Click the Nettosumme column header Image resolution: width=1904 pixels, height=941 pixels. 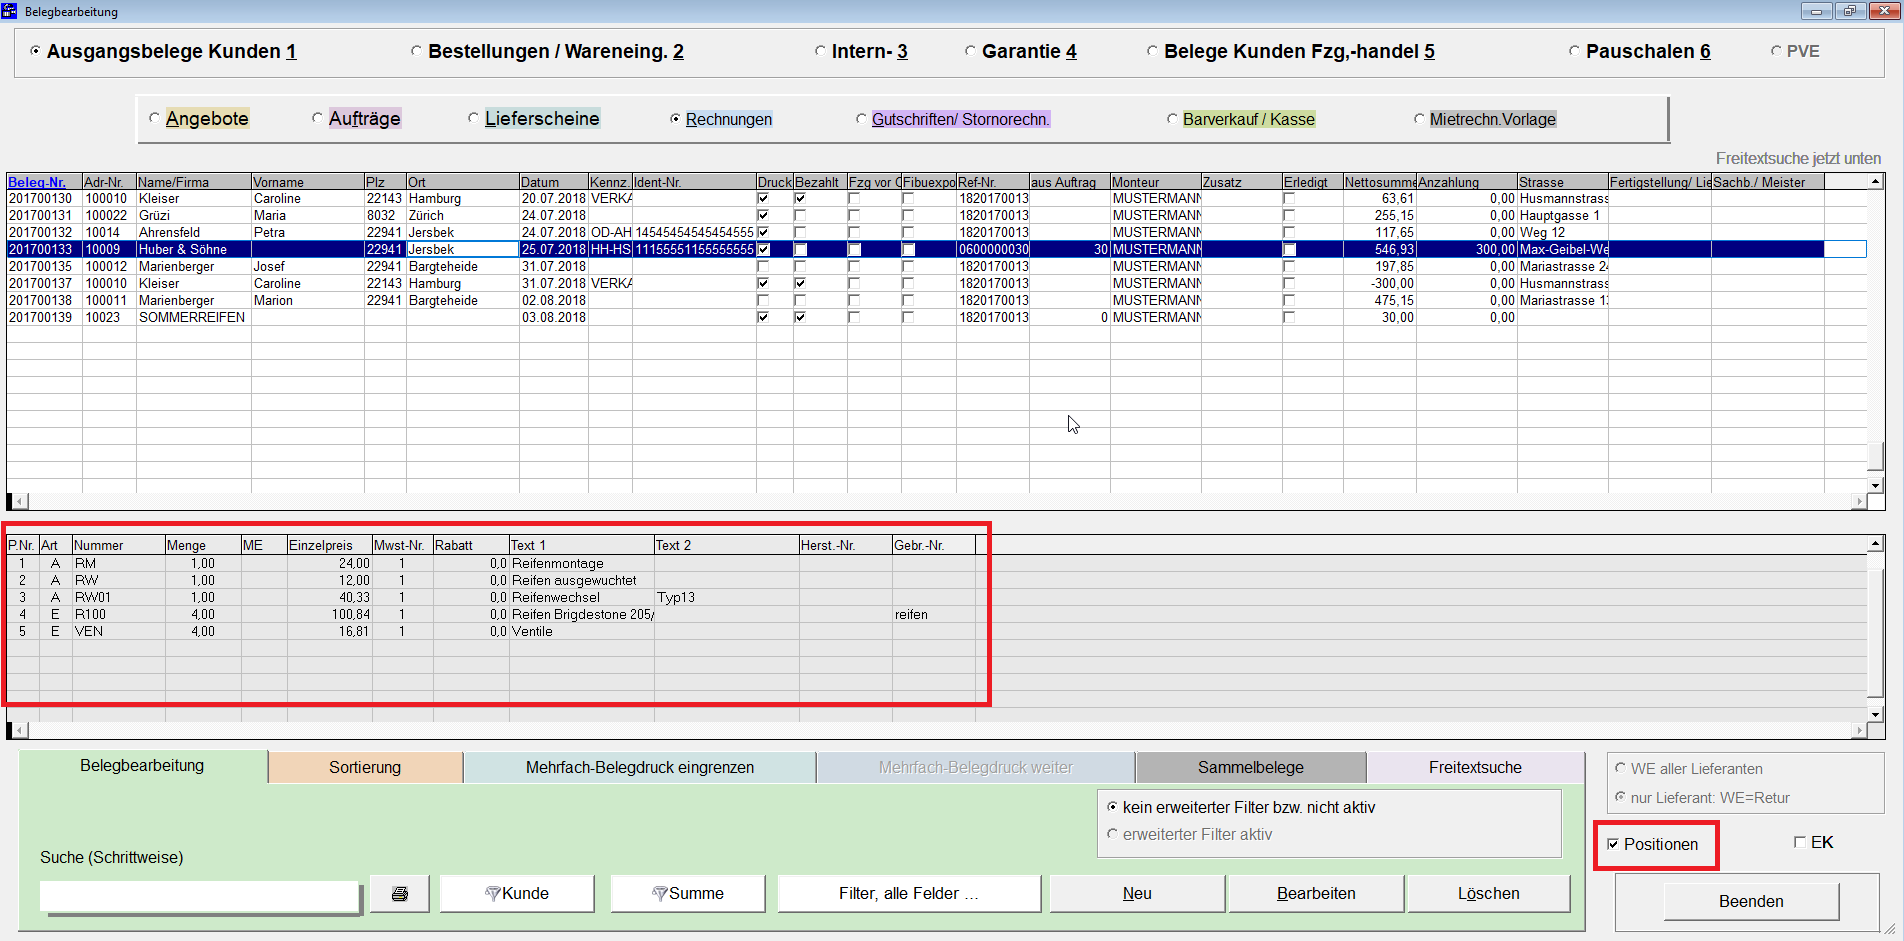(x=1379, y=182)
